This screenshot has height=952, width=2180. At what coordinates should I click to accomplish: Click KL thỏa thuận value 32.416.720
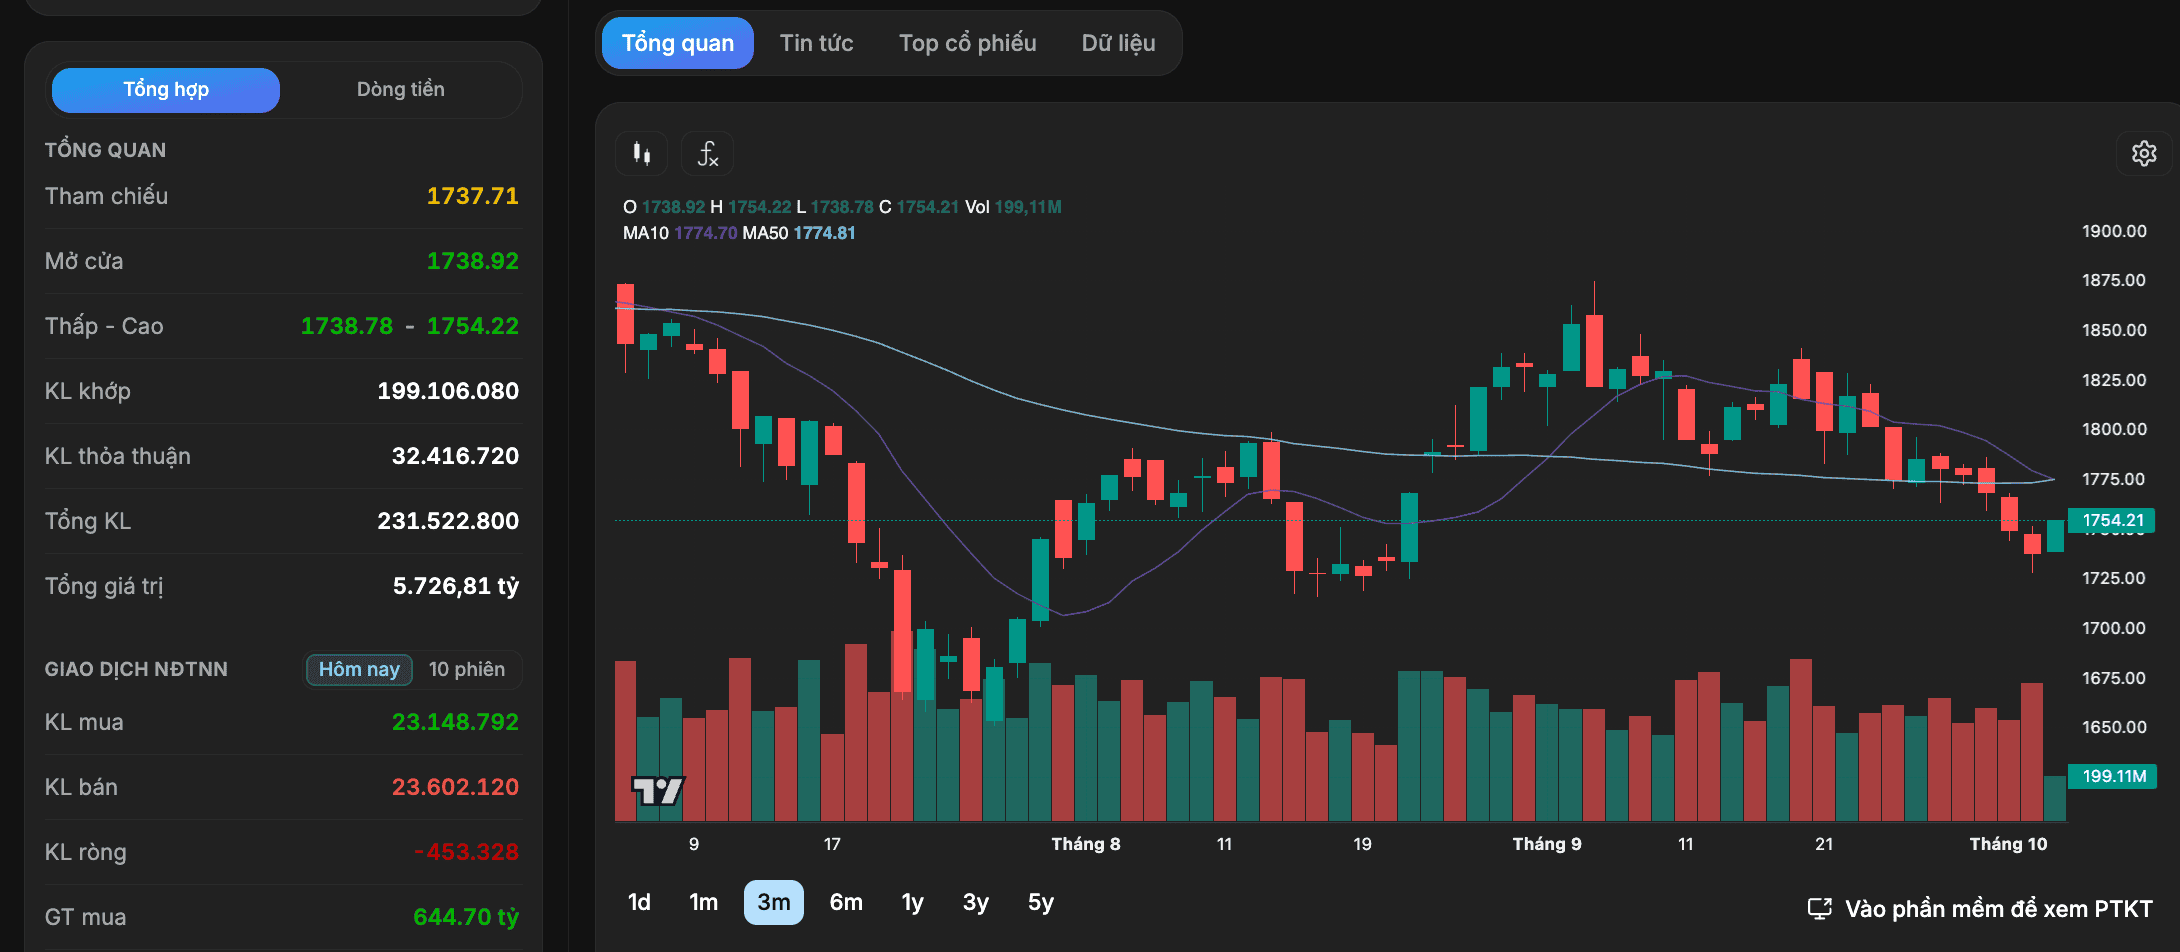tap(455, 456)
